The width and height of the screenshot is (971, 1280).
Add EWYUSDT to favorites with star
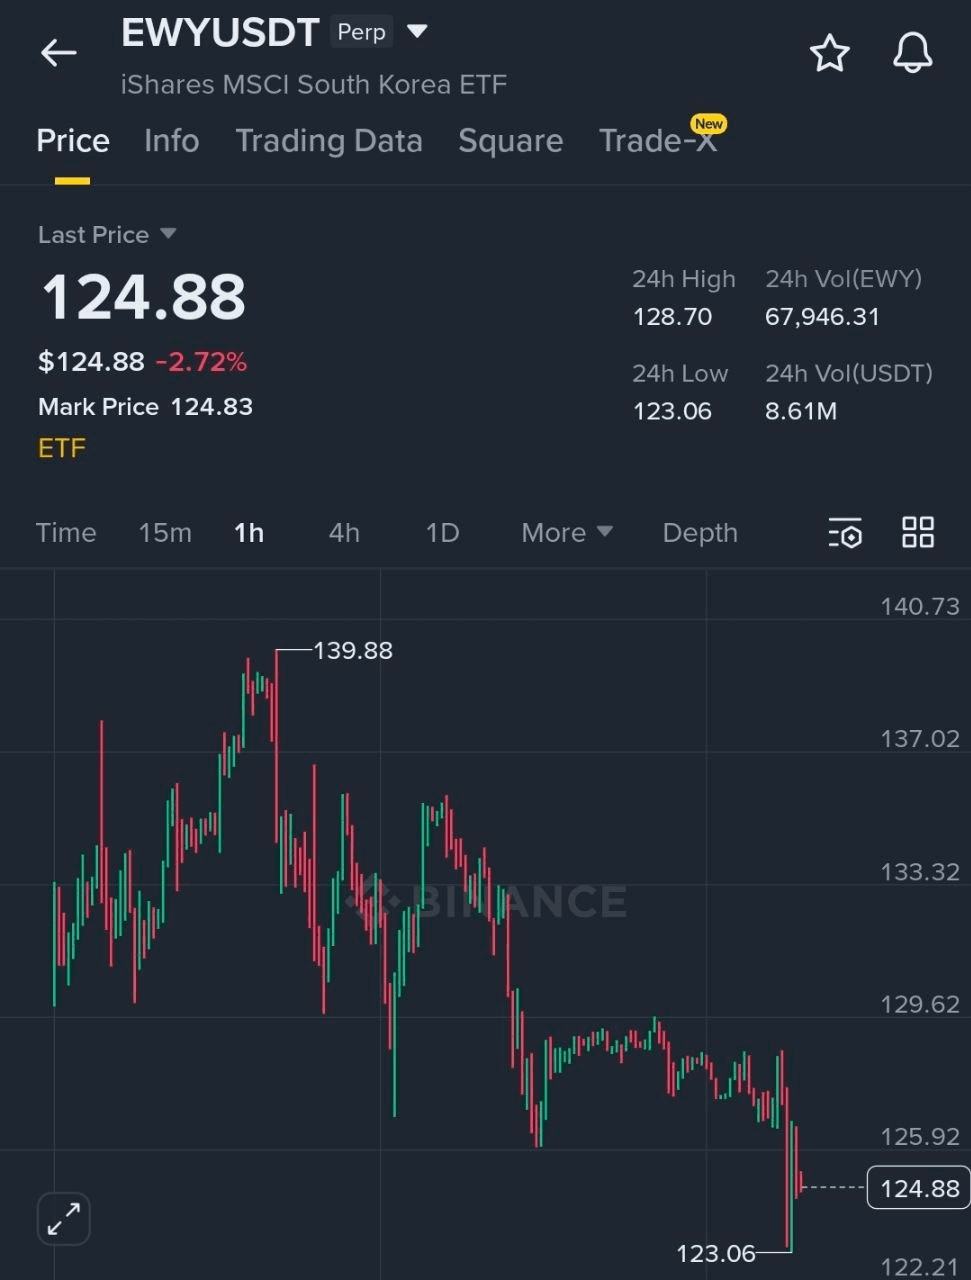(829, 53)
